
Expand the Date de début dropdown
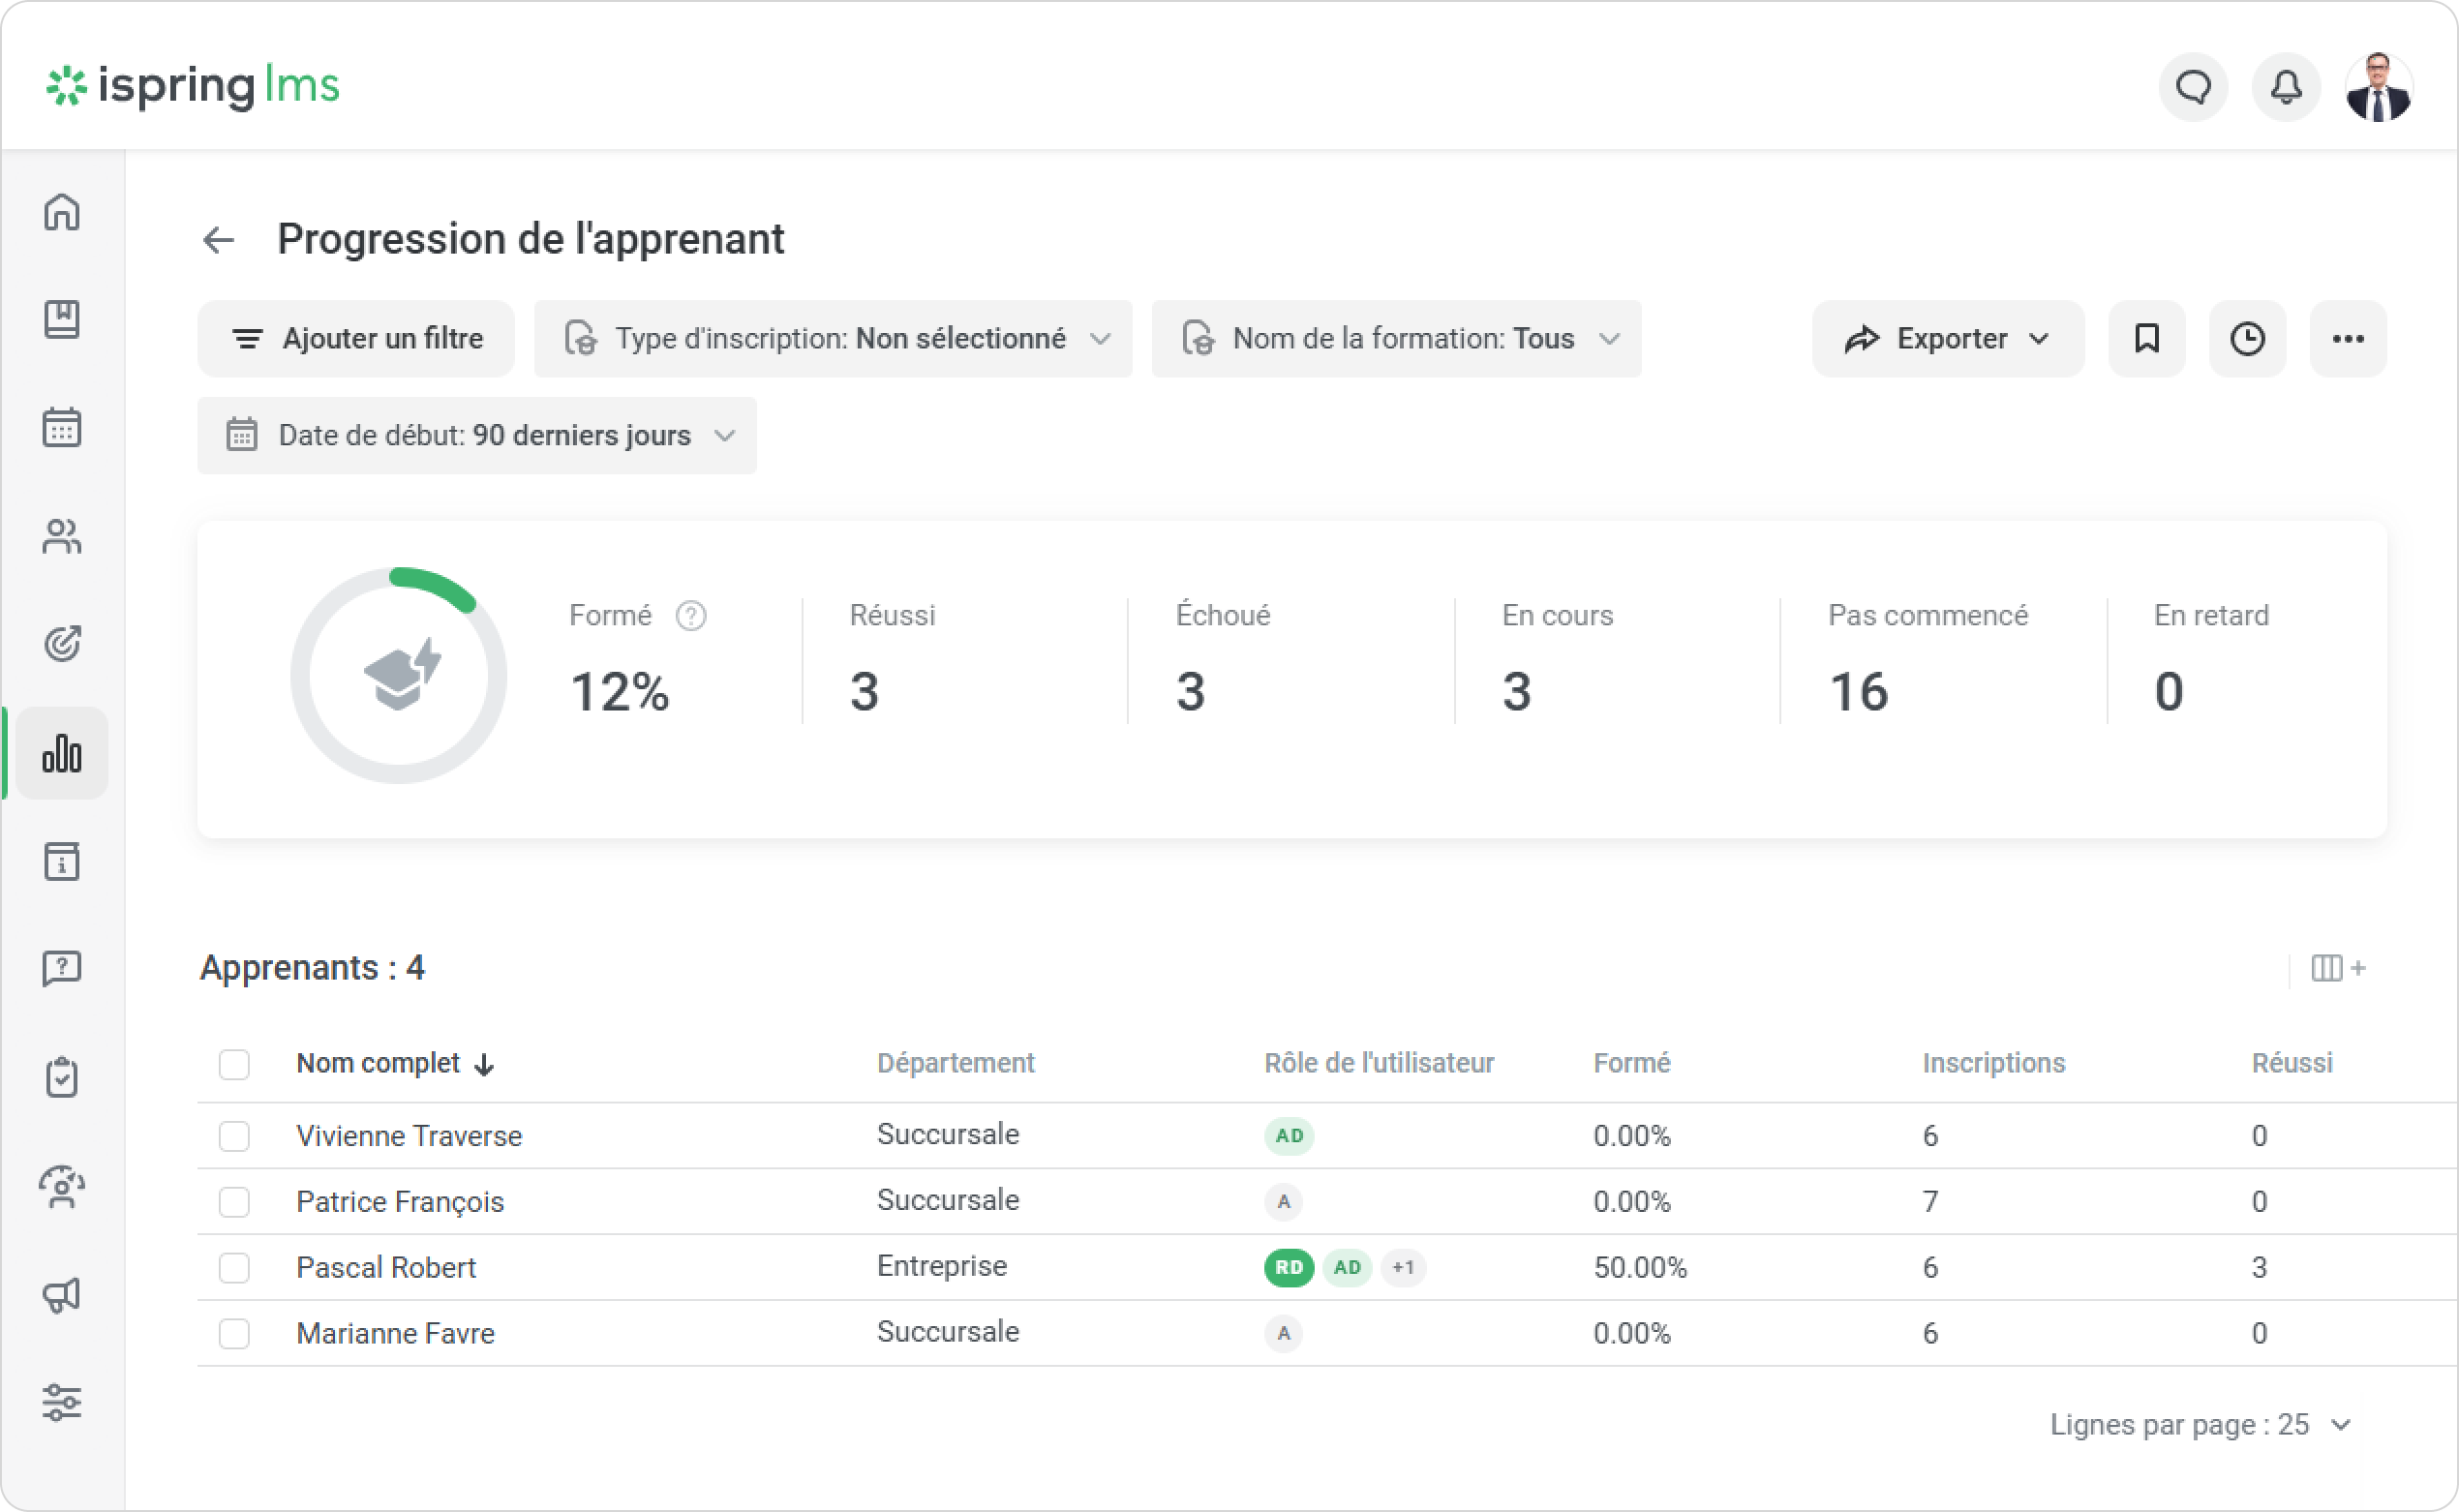[x=477, y=436]
